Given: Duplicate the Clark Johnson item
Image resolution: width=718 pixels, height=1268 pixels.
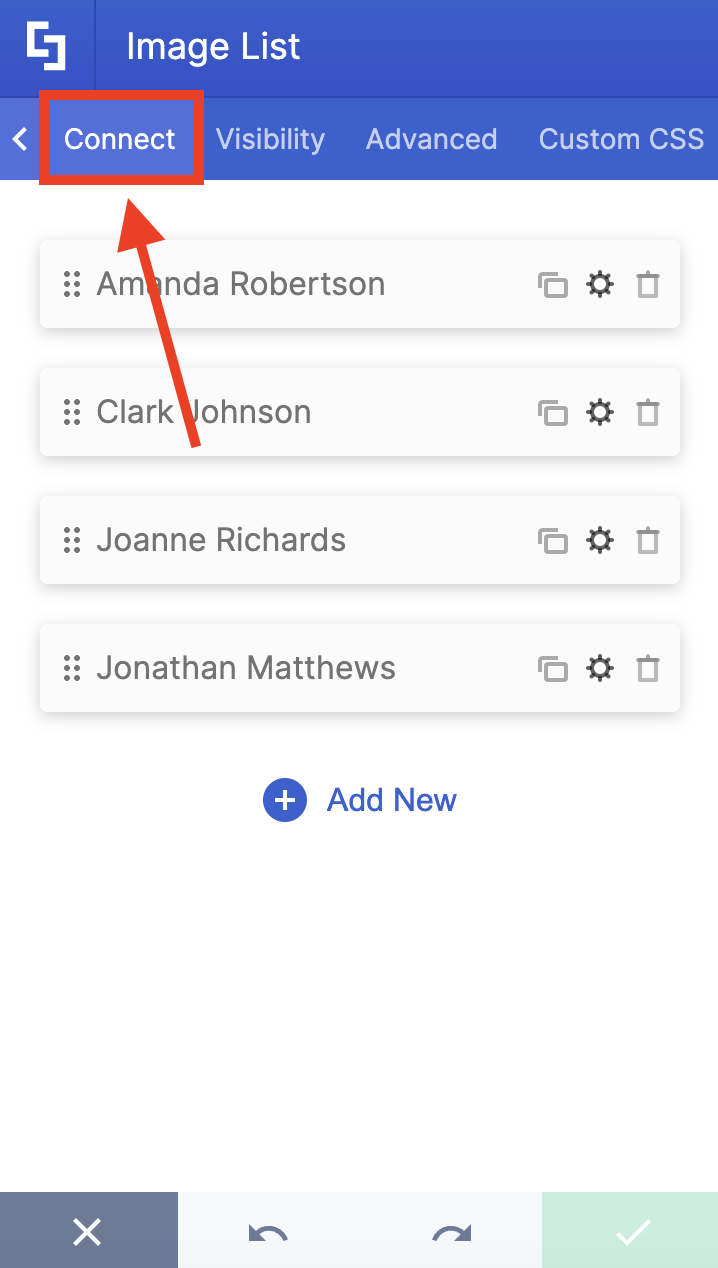Looking at the screenshot, I should coord(553,412).
